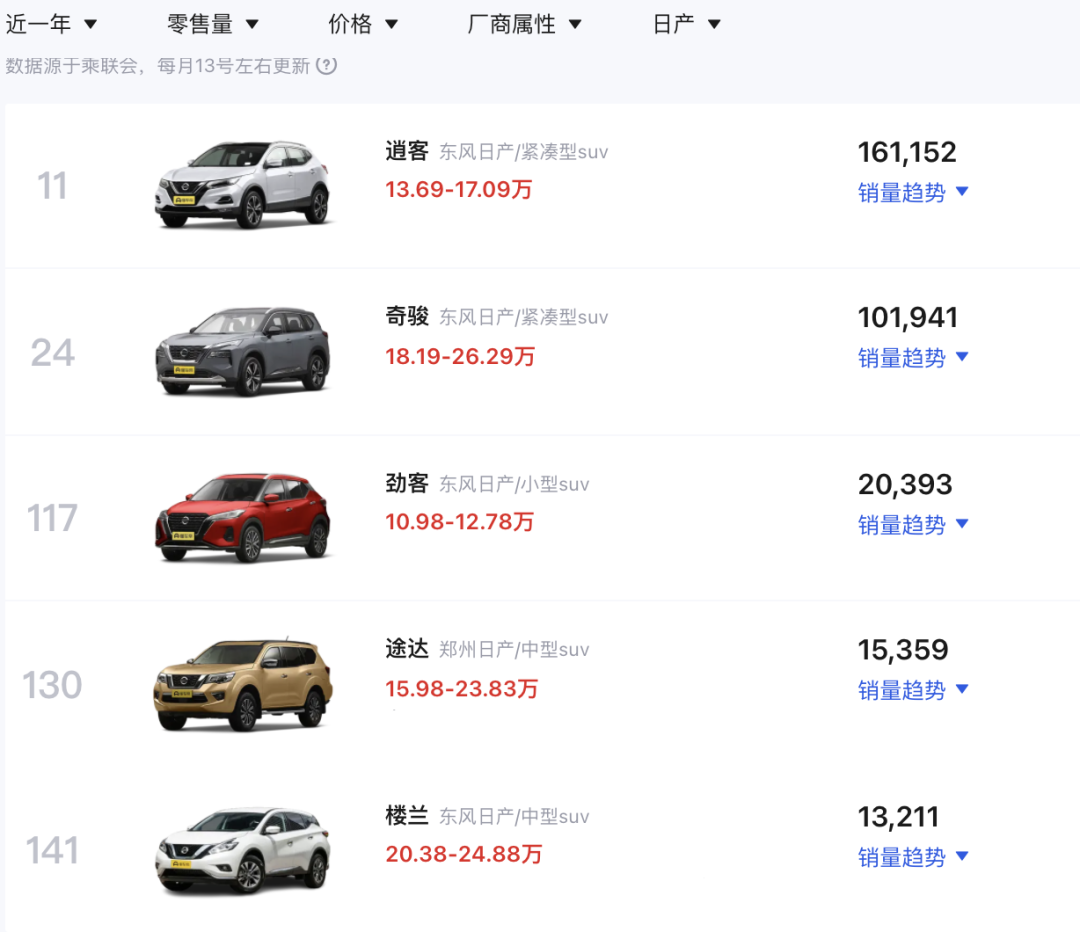1080x932 pixels.
Task: Click the white 楼兰 car image
Action: [243, 850]
